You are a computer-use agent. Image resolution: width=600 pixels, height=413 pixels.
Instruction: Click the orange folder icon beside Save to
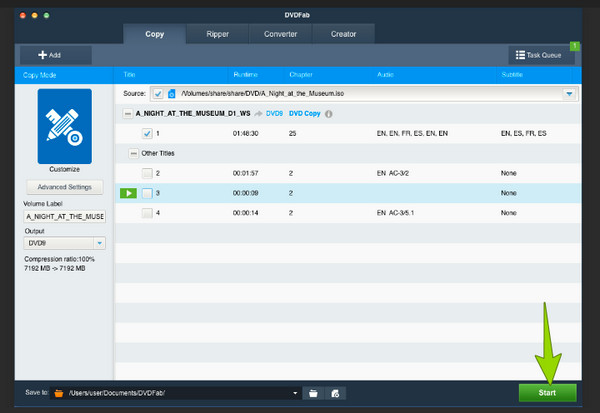pos(59,393)
